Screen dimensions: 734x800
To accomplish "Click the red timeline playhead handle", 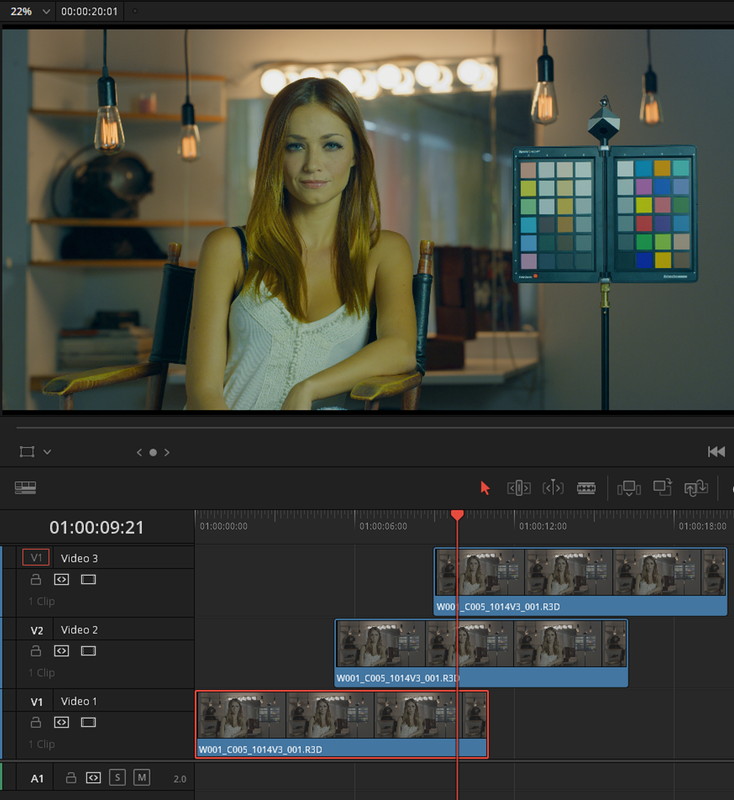I will (458, 514).
